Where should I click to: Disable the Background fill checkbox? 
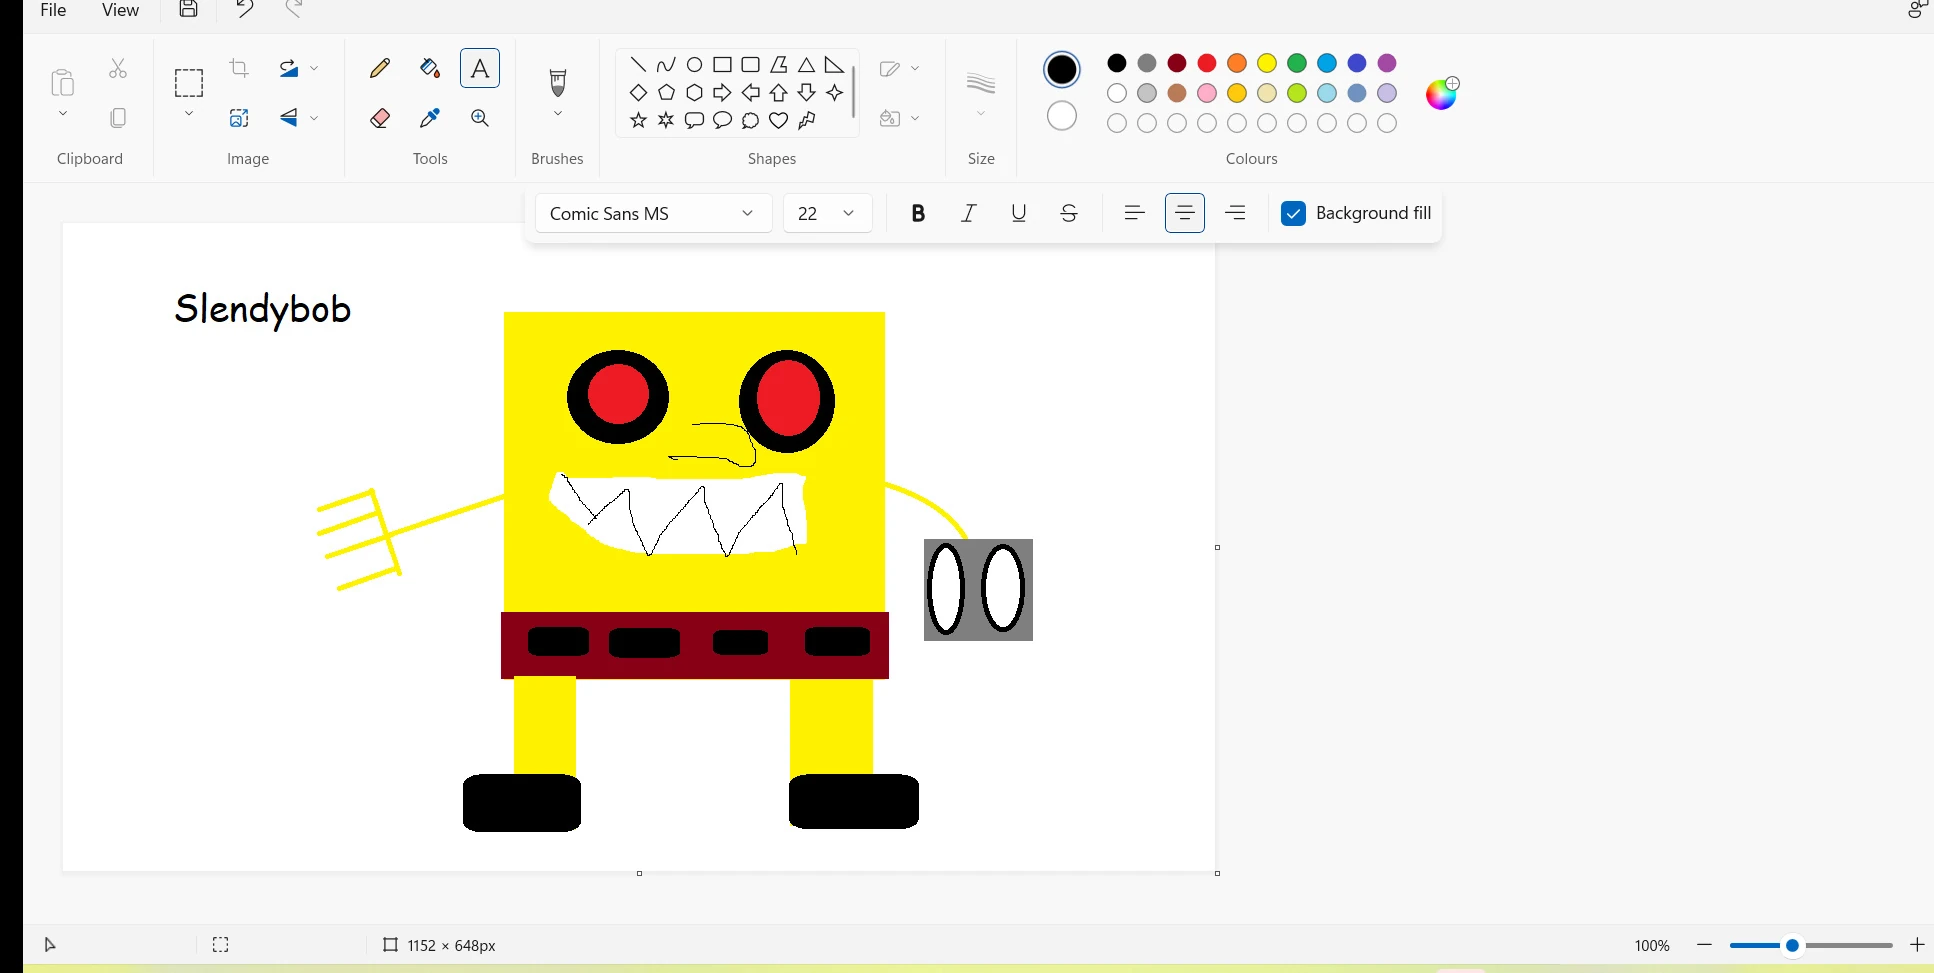click(x=1293, y=213)
